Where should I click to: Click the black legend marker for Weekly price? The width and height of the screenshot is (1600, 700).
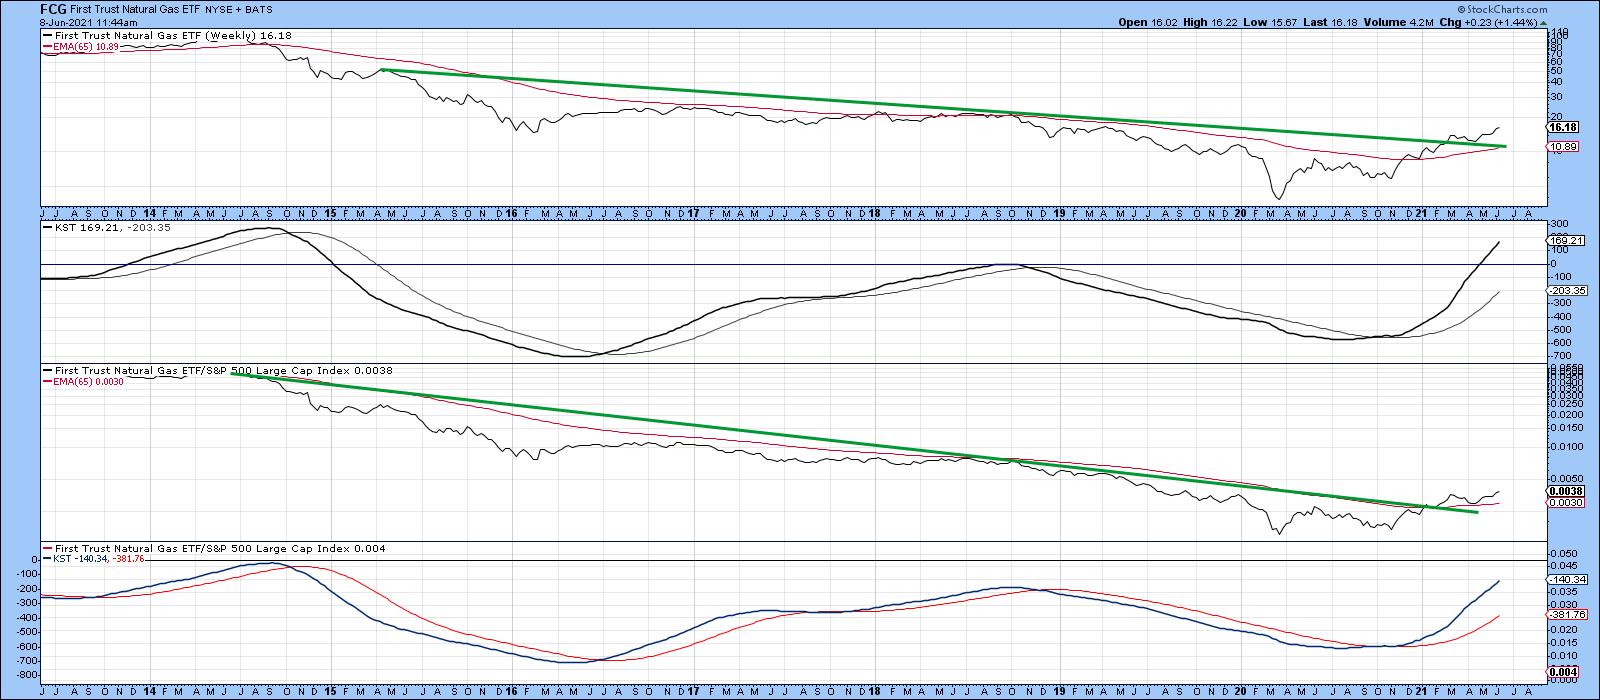[x=47, y=35]
